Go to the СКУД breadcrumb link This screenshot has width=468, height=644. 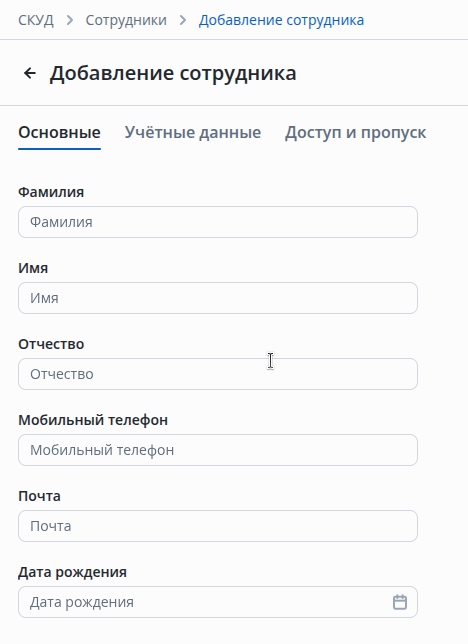36,20
